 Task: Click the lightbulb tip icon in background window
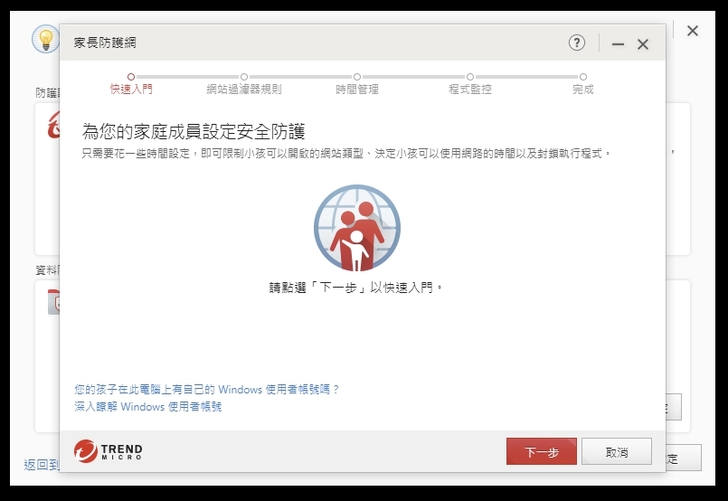point(46,39)
